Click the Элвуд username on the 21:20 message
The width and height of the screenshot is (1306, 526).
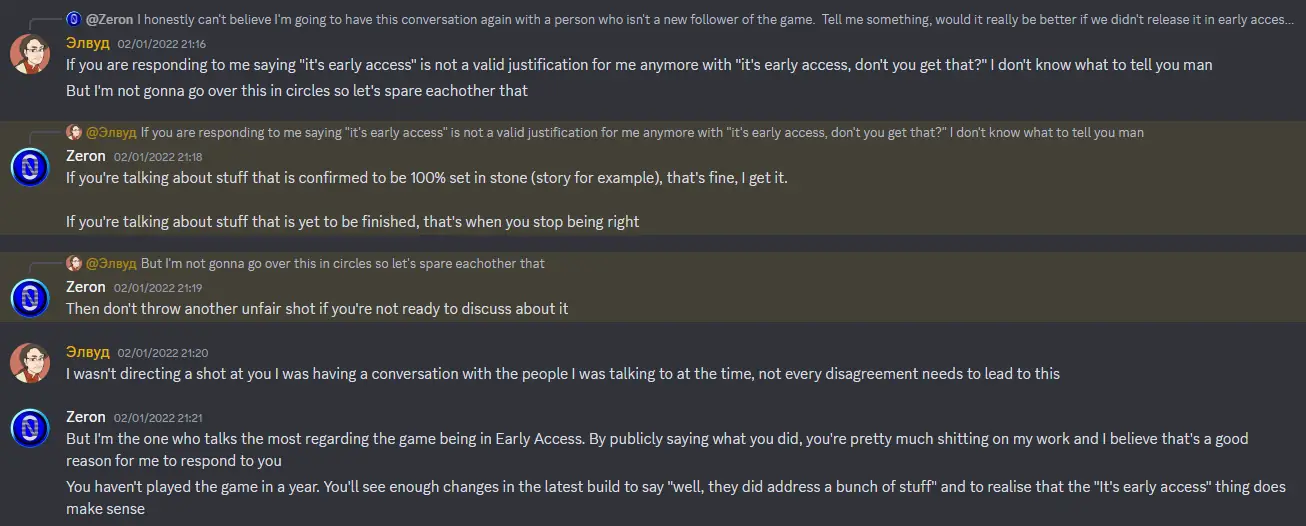88,352
